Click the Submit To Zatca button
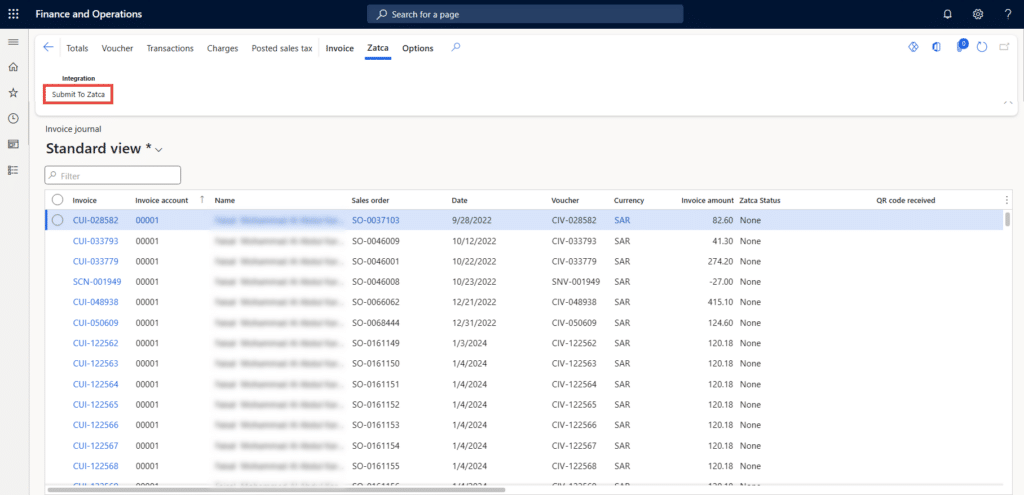This screenshot has width=1024, height=495. coord(78,95)
